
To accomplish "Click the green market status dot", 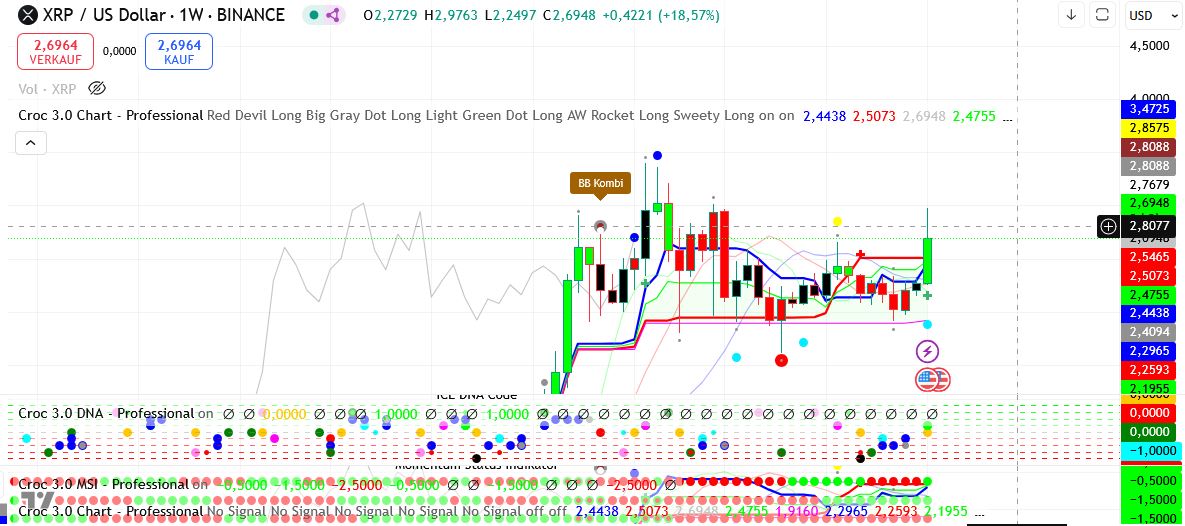I will [x=314, y=15].
